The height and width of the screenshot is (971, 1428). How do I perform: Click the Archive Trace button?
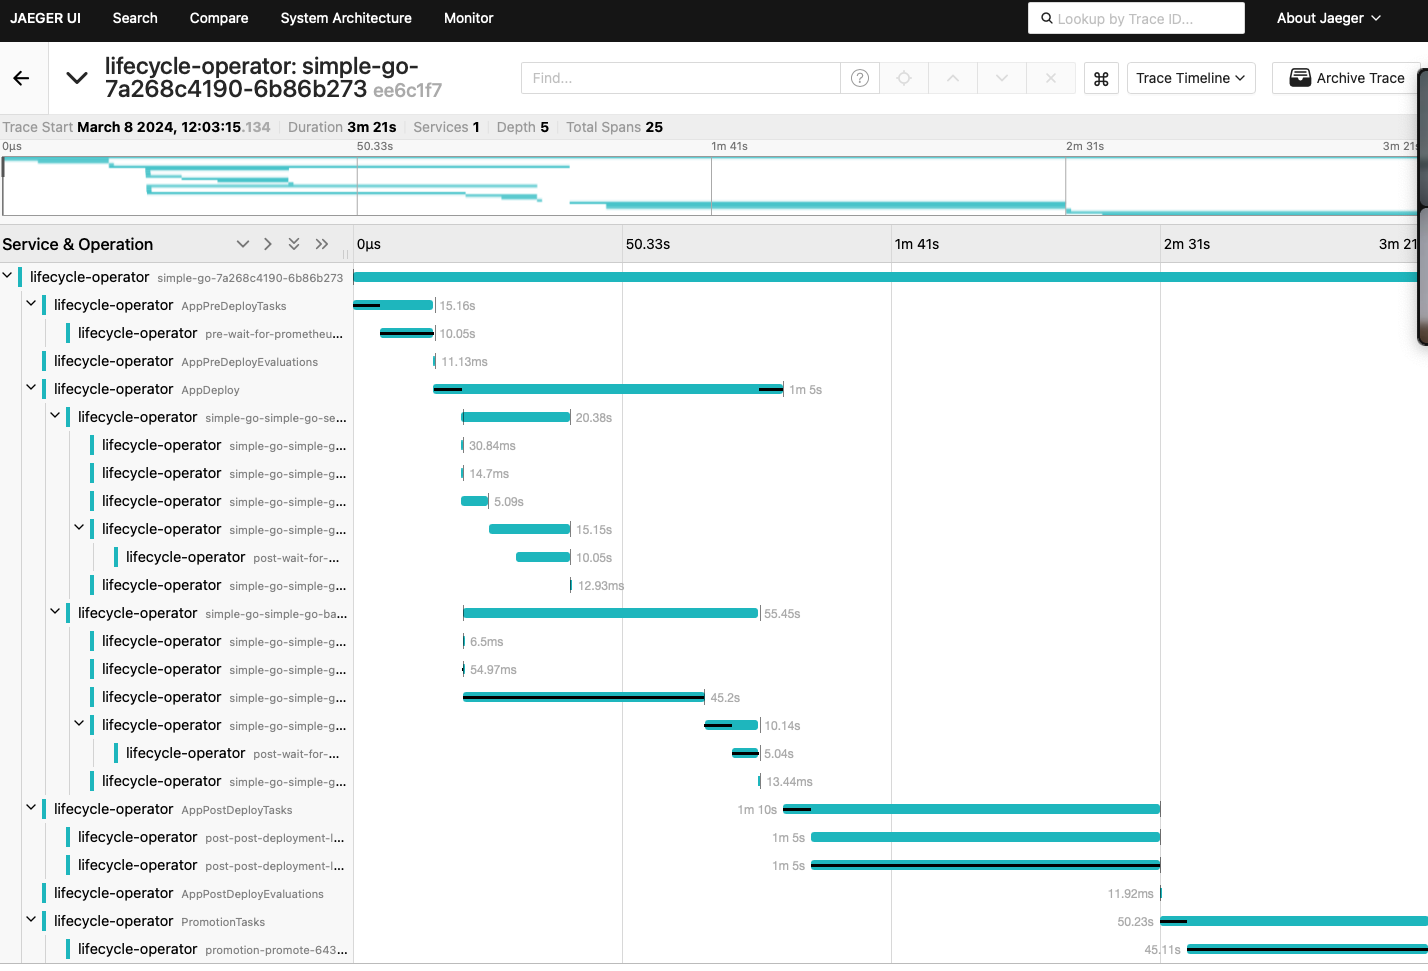click(1347, 78)
